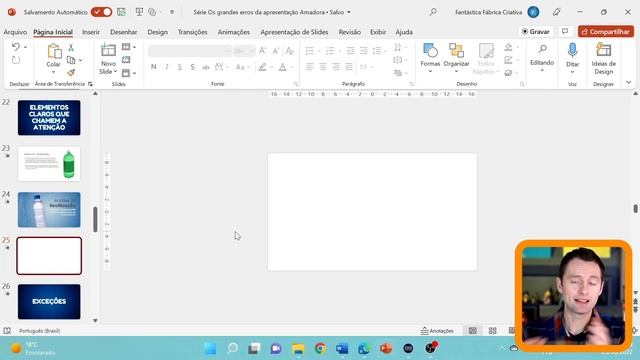Click the text highlight color pen
The image size is (640, 360).
tap(262, 67)
